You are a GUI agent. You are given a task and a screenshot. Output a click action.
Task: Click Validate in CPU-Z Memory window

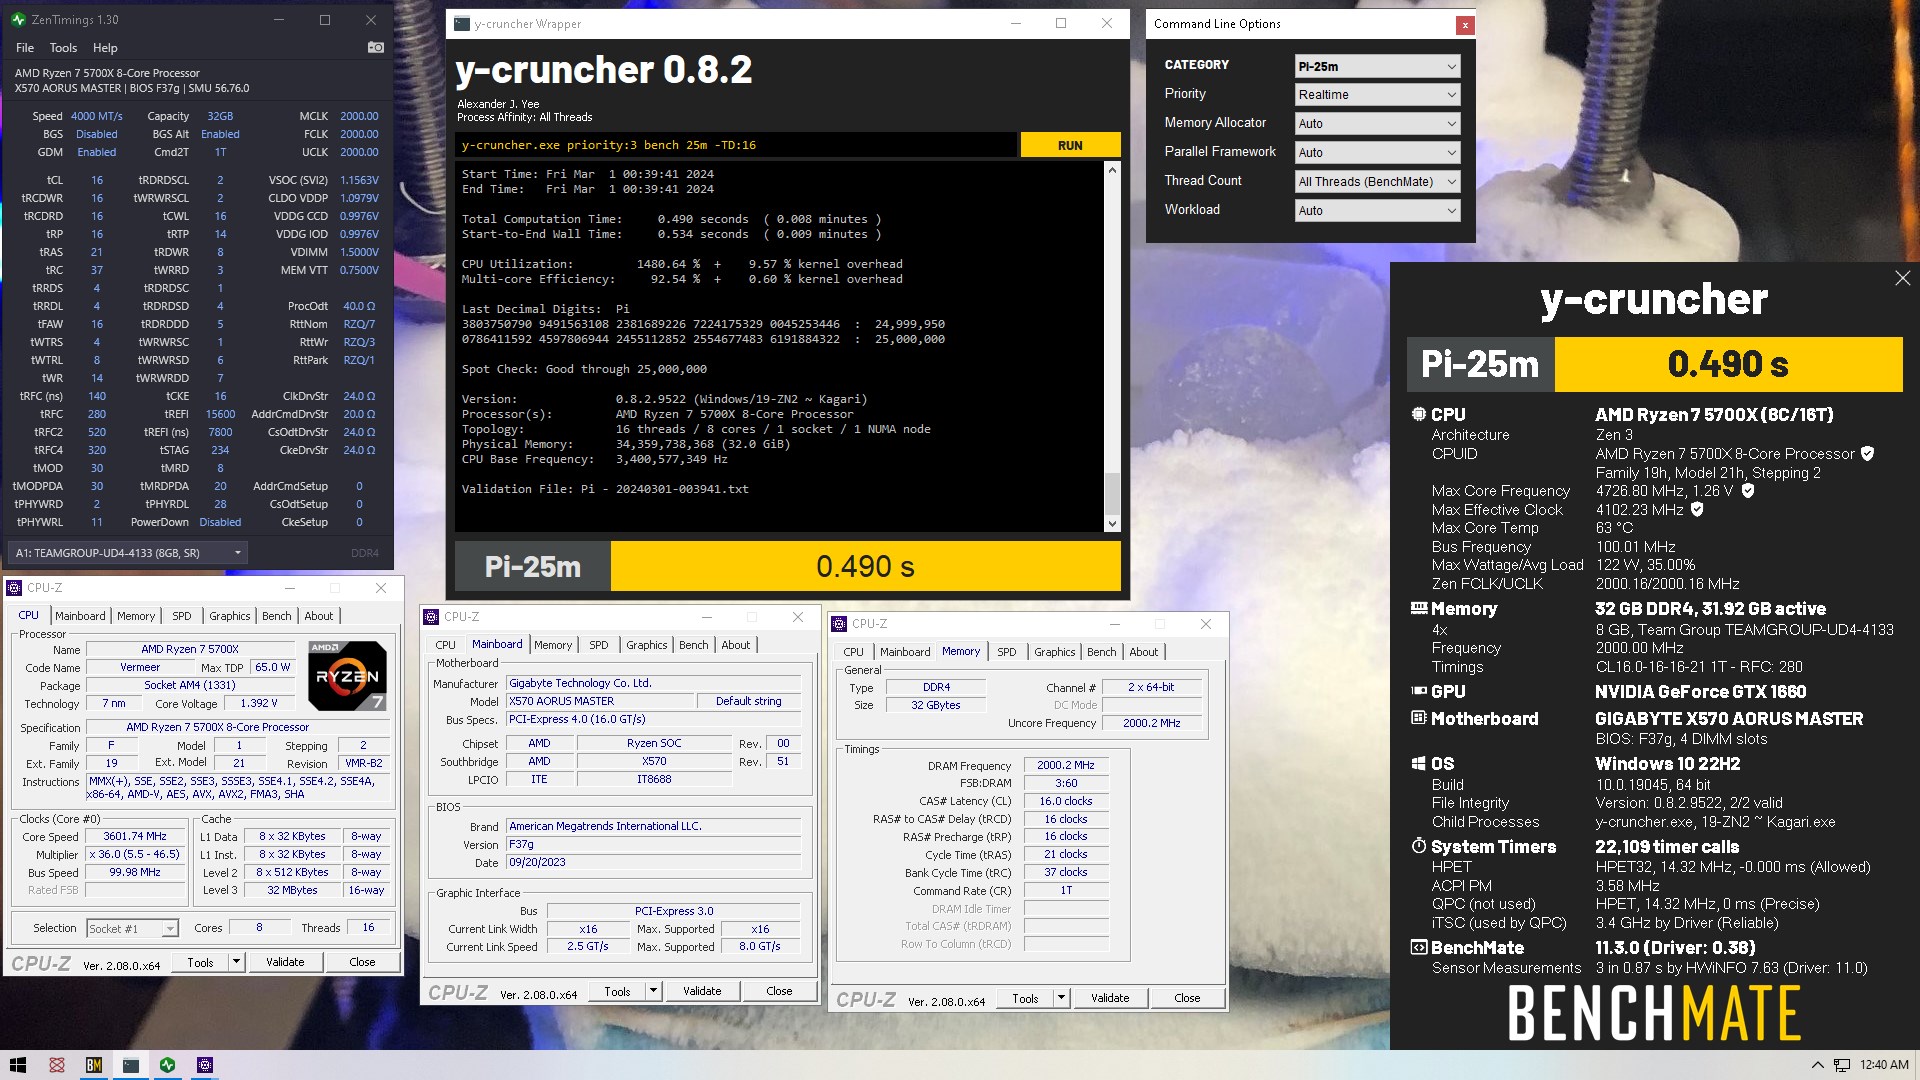1110,998
